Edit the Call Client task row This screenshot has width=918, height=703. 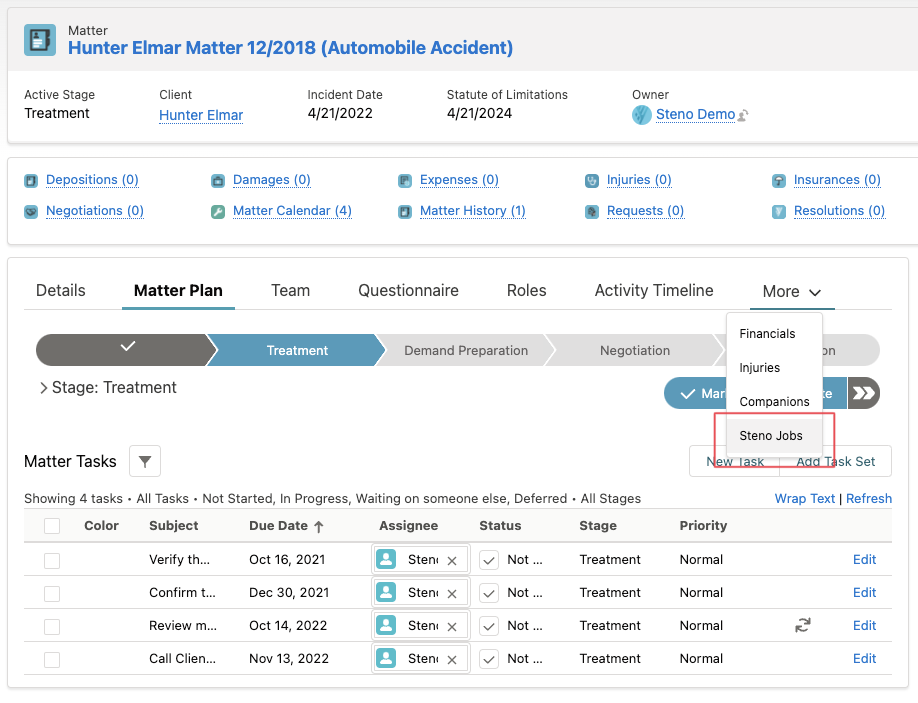(864, 659)
